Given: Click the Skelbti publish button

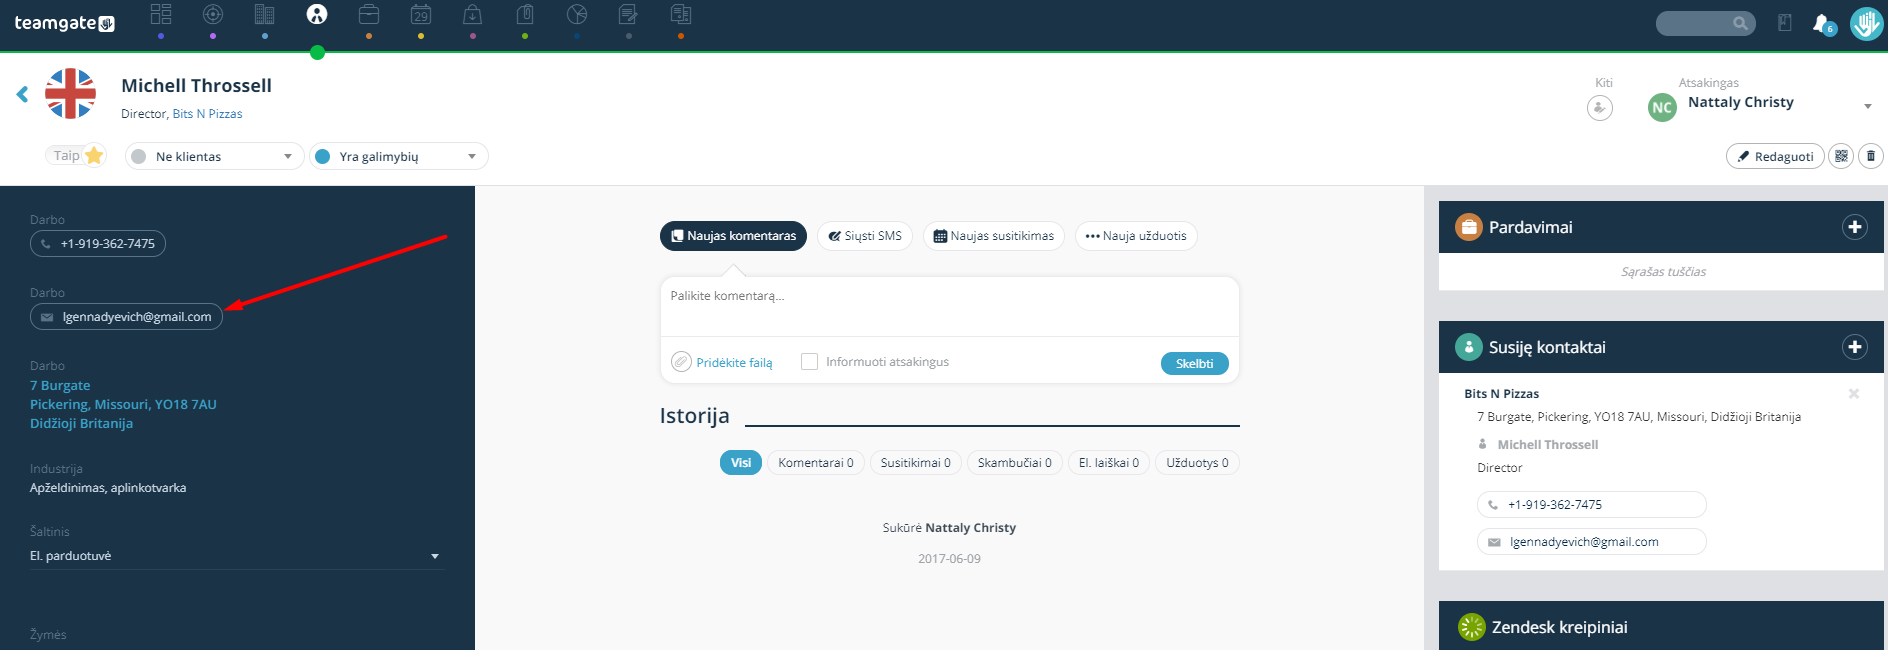Looking at the screenshot, I should click(x=1195, y=364).
